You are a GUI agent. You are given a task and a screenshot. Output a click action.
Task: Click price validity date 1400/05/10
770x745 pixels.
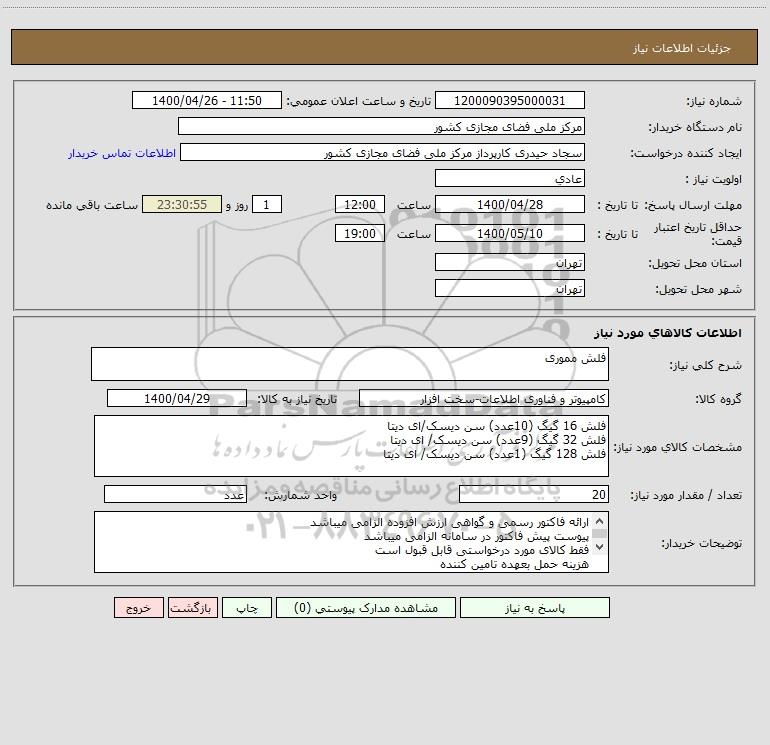(x=510, y=233)
